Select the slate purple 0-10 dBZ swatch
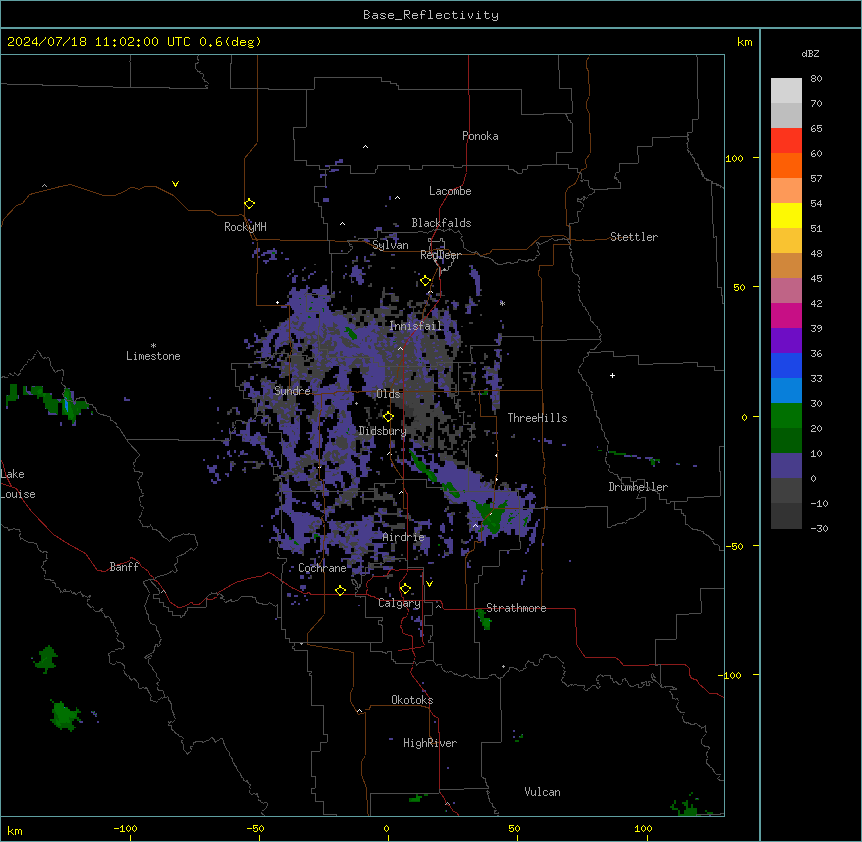This screenshot has width=862, height=842. 786,466
